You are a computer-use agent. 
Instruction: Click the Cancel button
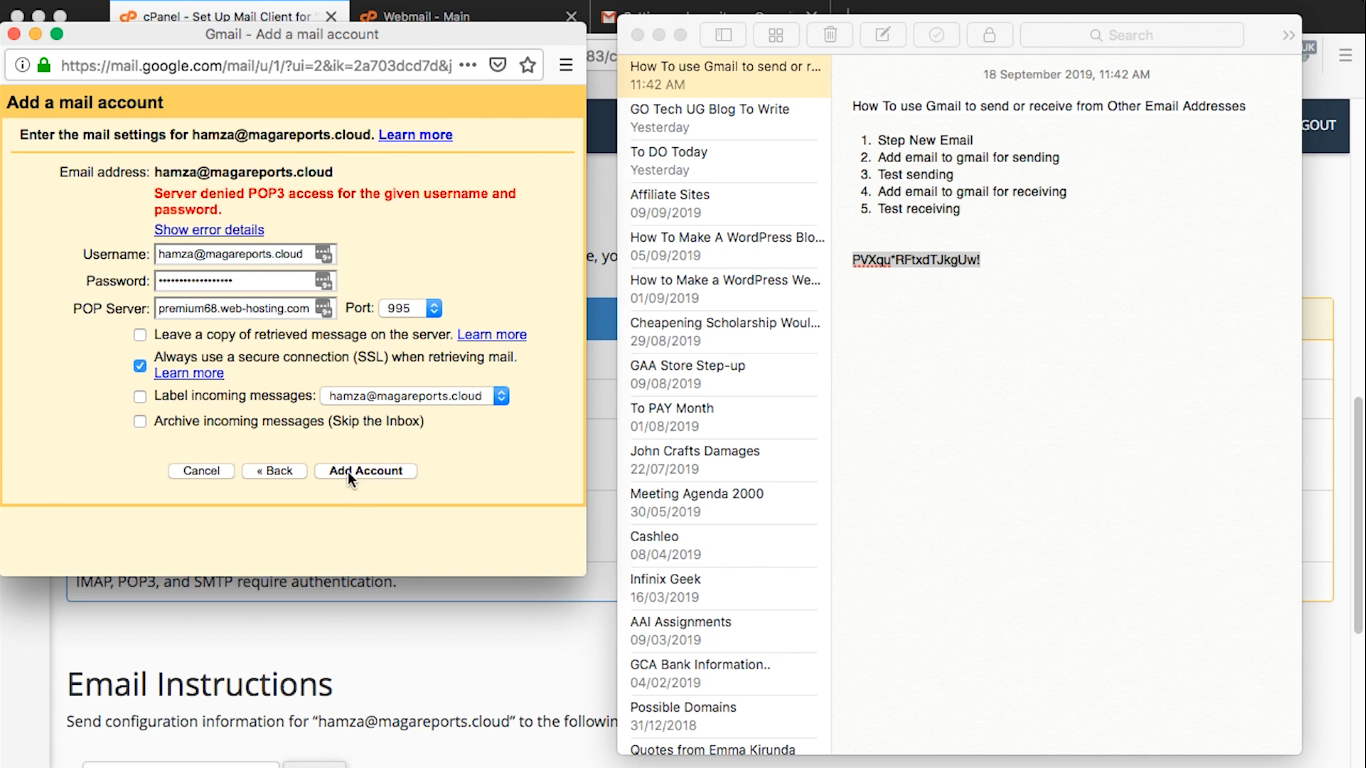[201, 471]
